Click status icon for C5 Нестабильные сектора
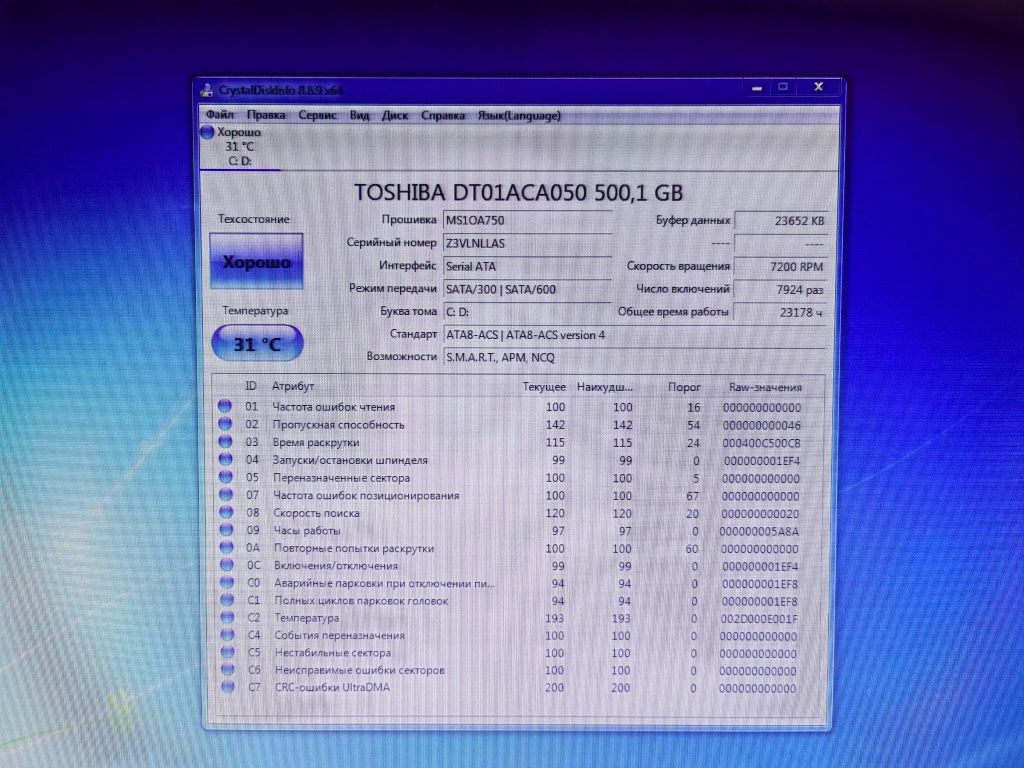 227,652
